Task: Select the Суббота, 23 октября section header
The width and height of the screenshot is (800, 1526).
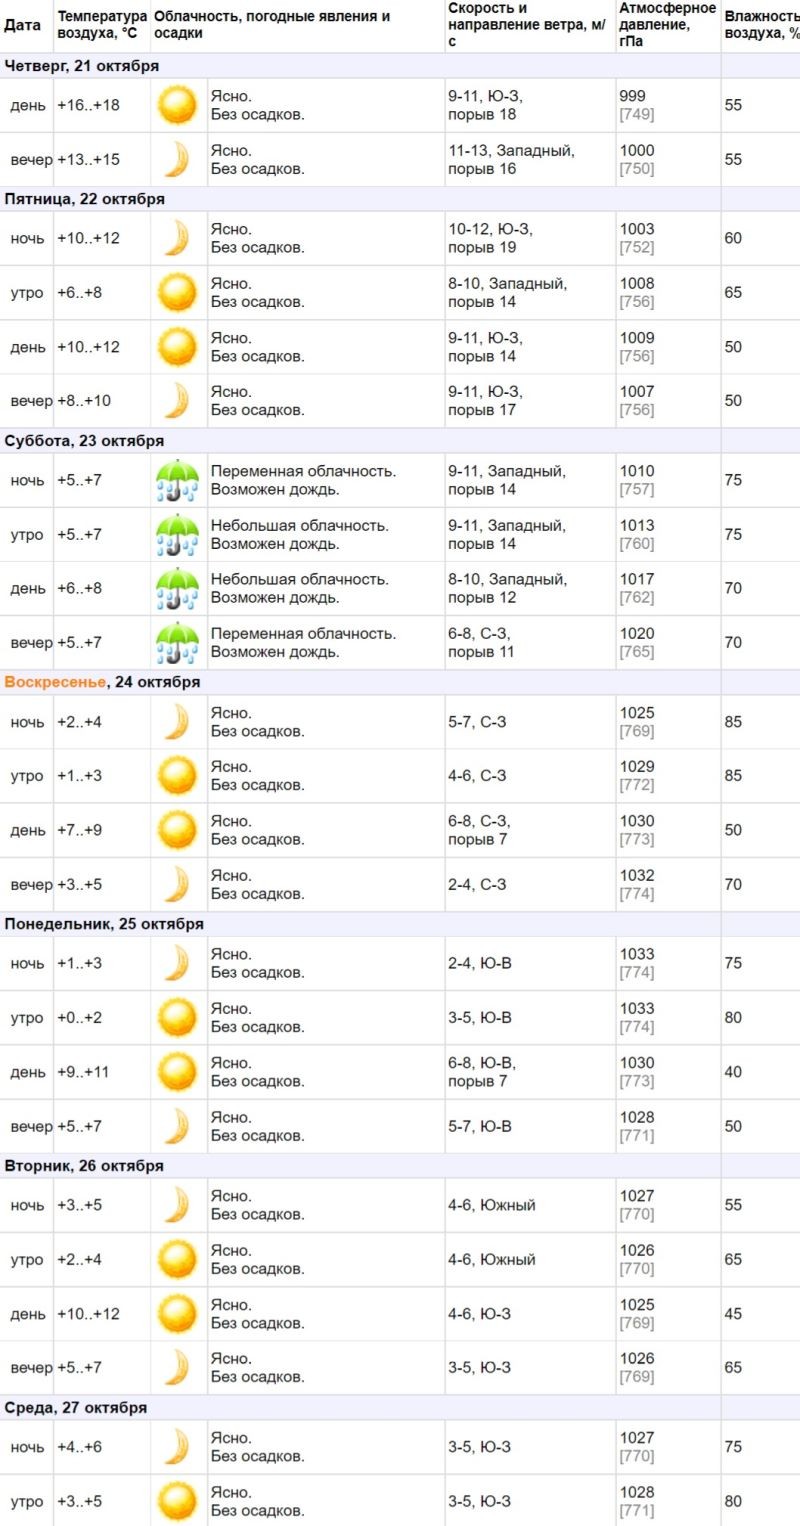Action: point(84,440)
